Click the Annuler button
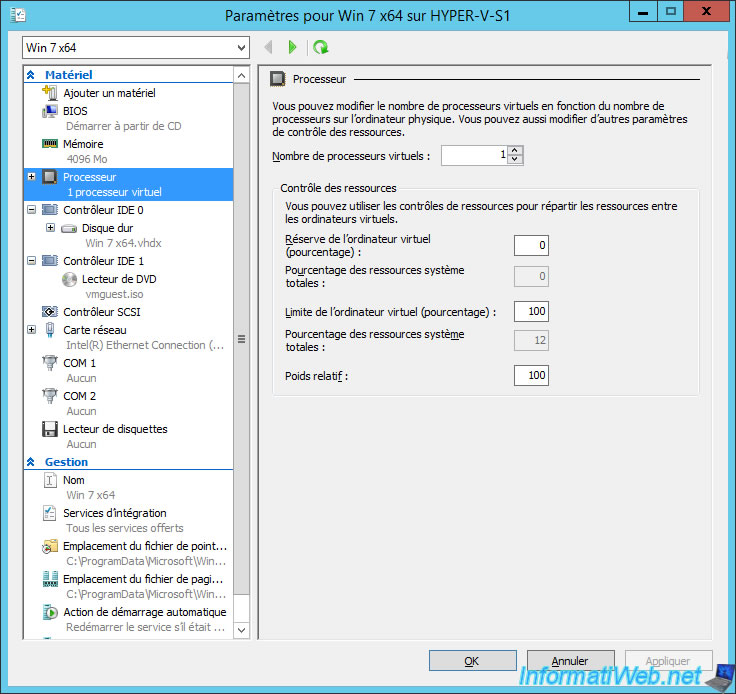736x694 pixels. [x=570, y=661]
